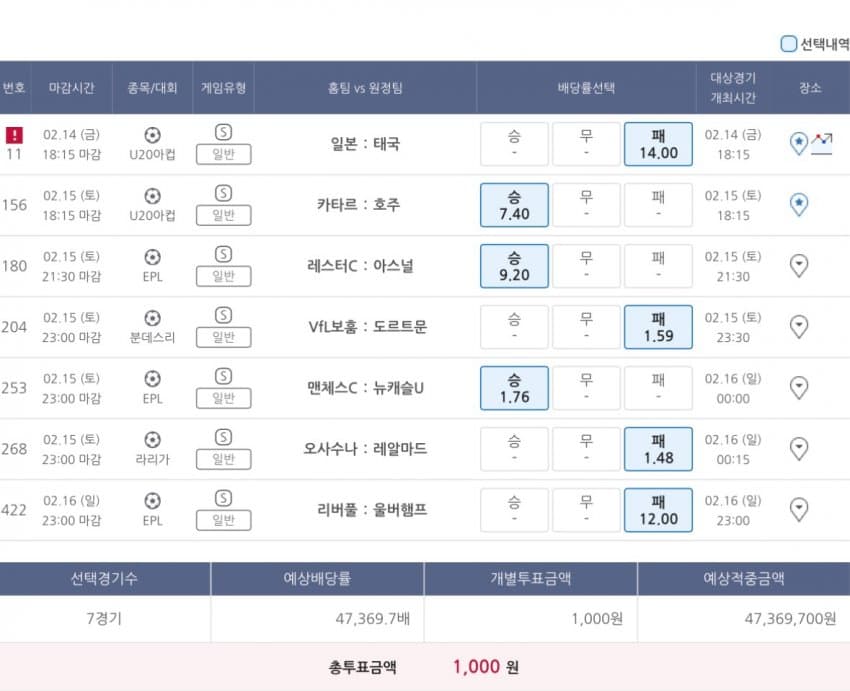Toggle 승 9.20 for 레스터C vs 아스널
850x691 pixels.
point(514,266)
